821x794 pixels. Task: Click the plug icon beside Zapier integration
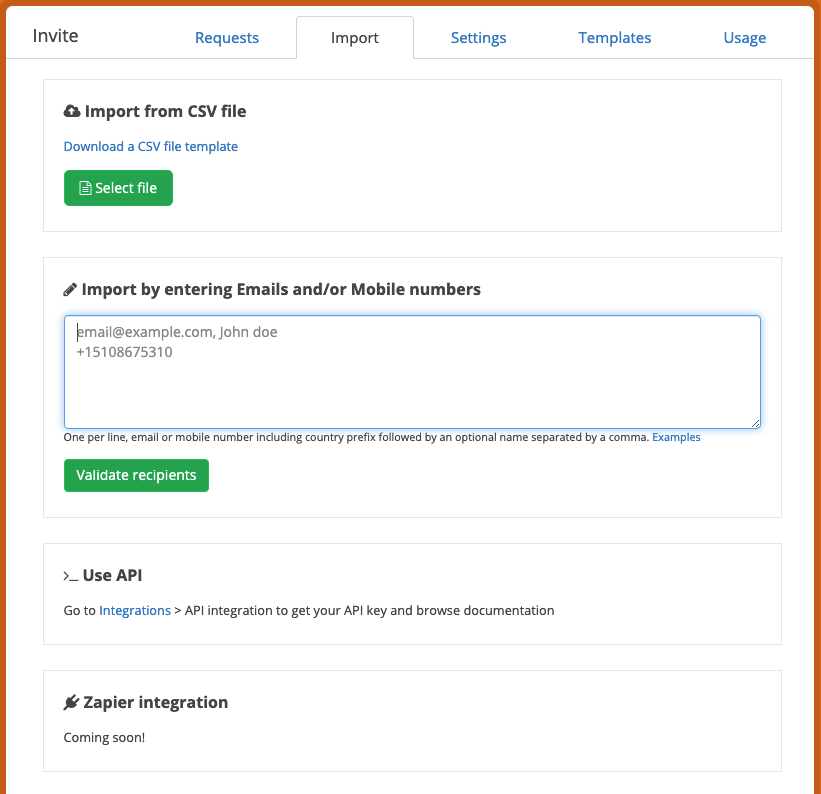(x=71, y=702)
